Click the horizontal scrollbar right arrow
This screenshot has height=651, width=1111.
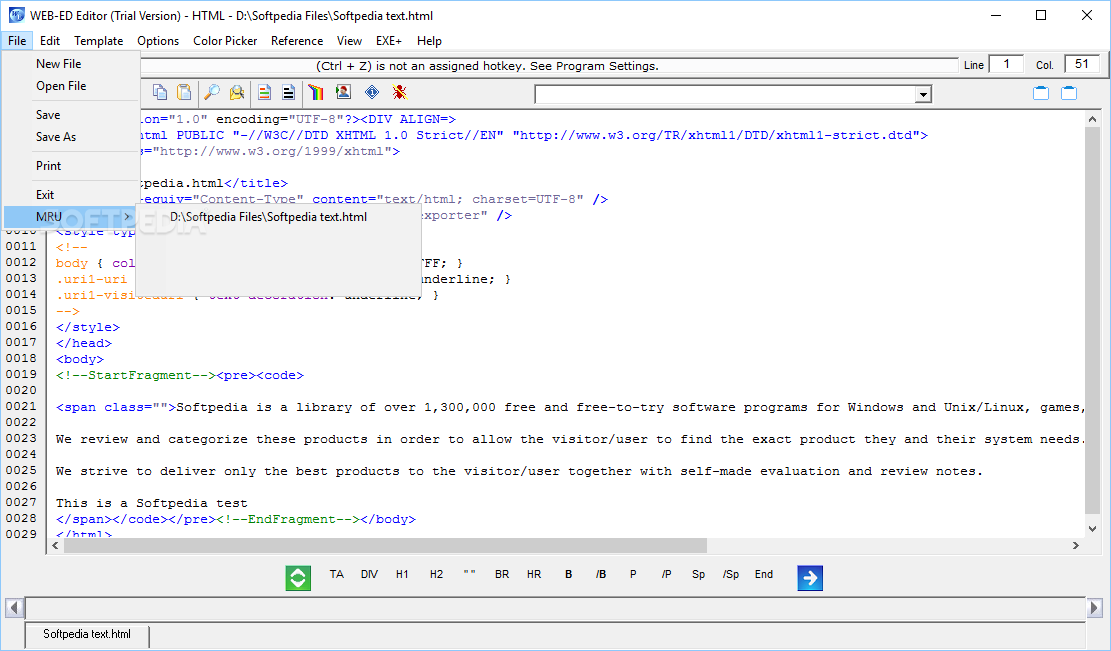click(x=1076, y=545)
